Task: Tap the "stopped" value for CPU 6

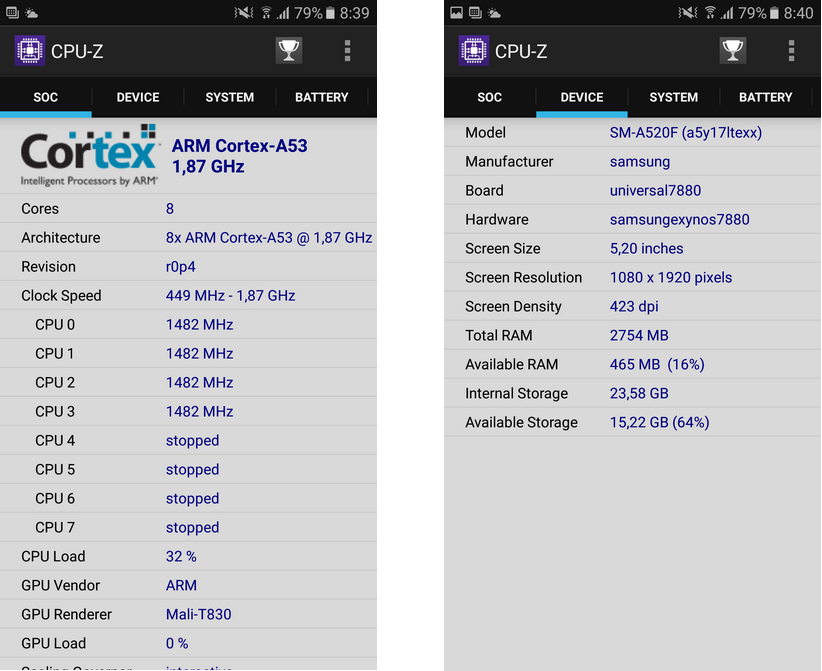Action: coord(192,499)
